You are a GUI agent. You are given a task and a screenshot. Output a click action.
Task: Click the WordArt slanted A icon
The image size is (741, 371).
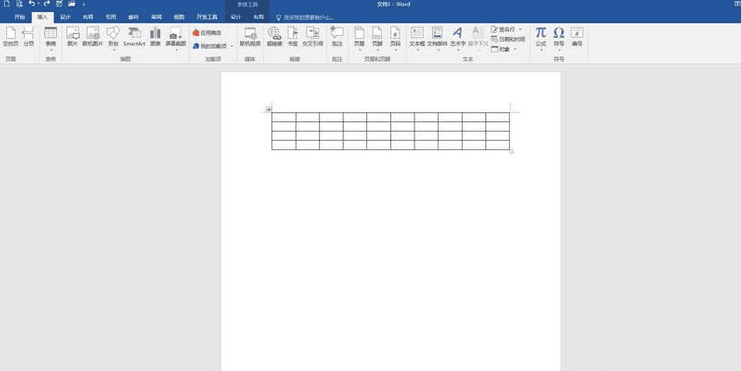457,37
